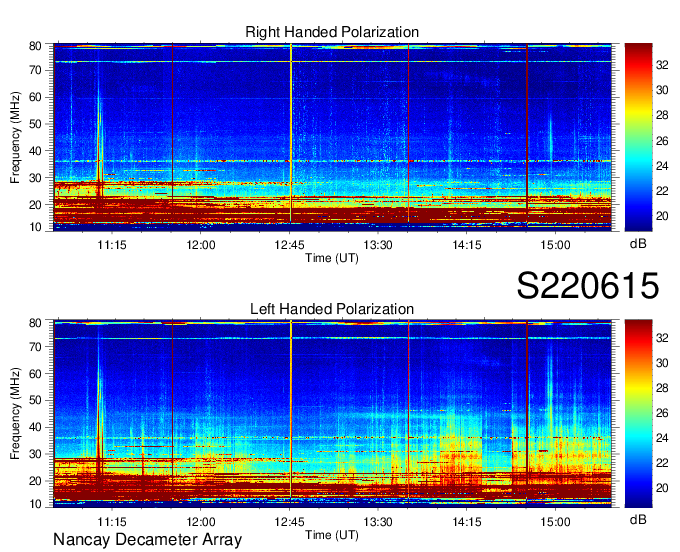Screen dimensions: 680x552
Task: Click 30 MHz tick label on Right Handed plot
Action: (x=35, y=178)
